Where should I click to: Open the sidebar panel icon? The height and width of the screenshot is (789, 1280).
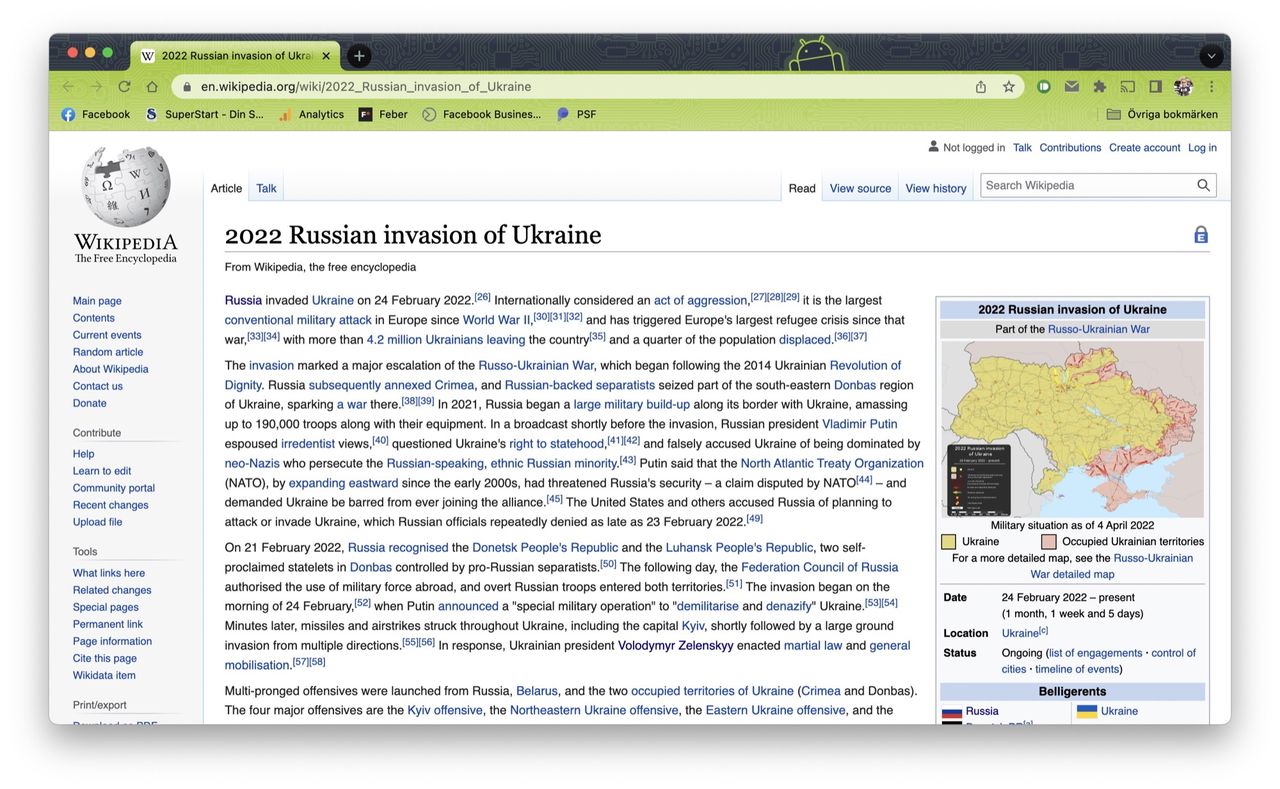[1154, 86]
